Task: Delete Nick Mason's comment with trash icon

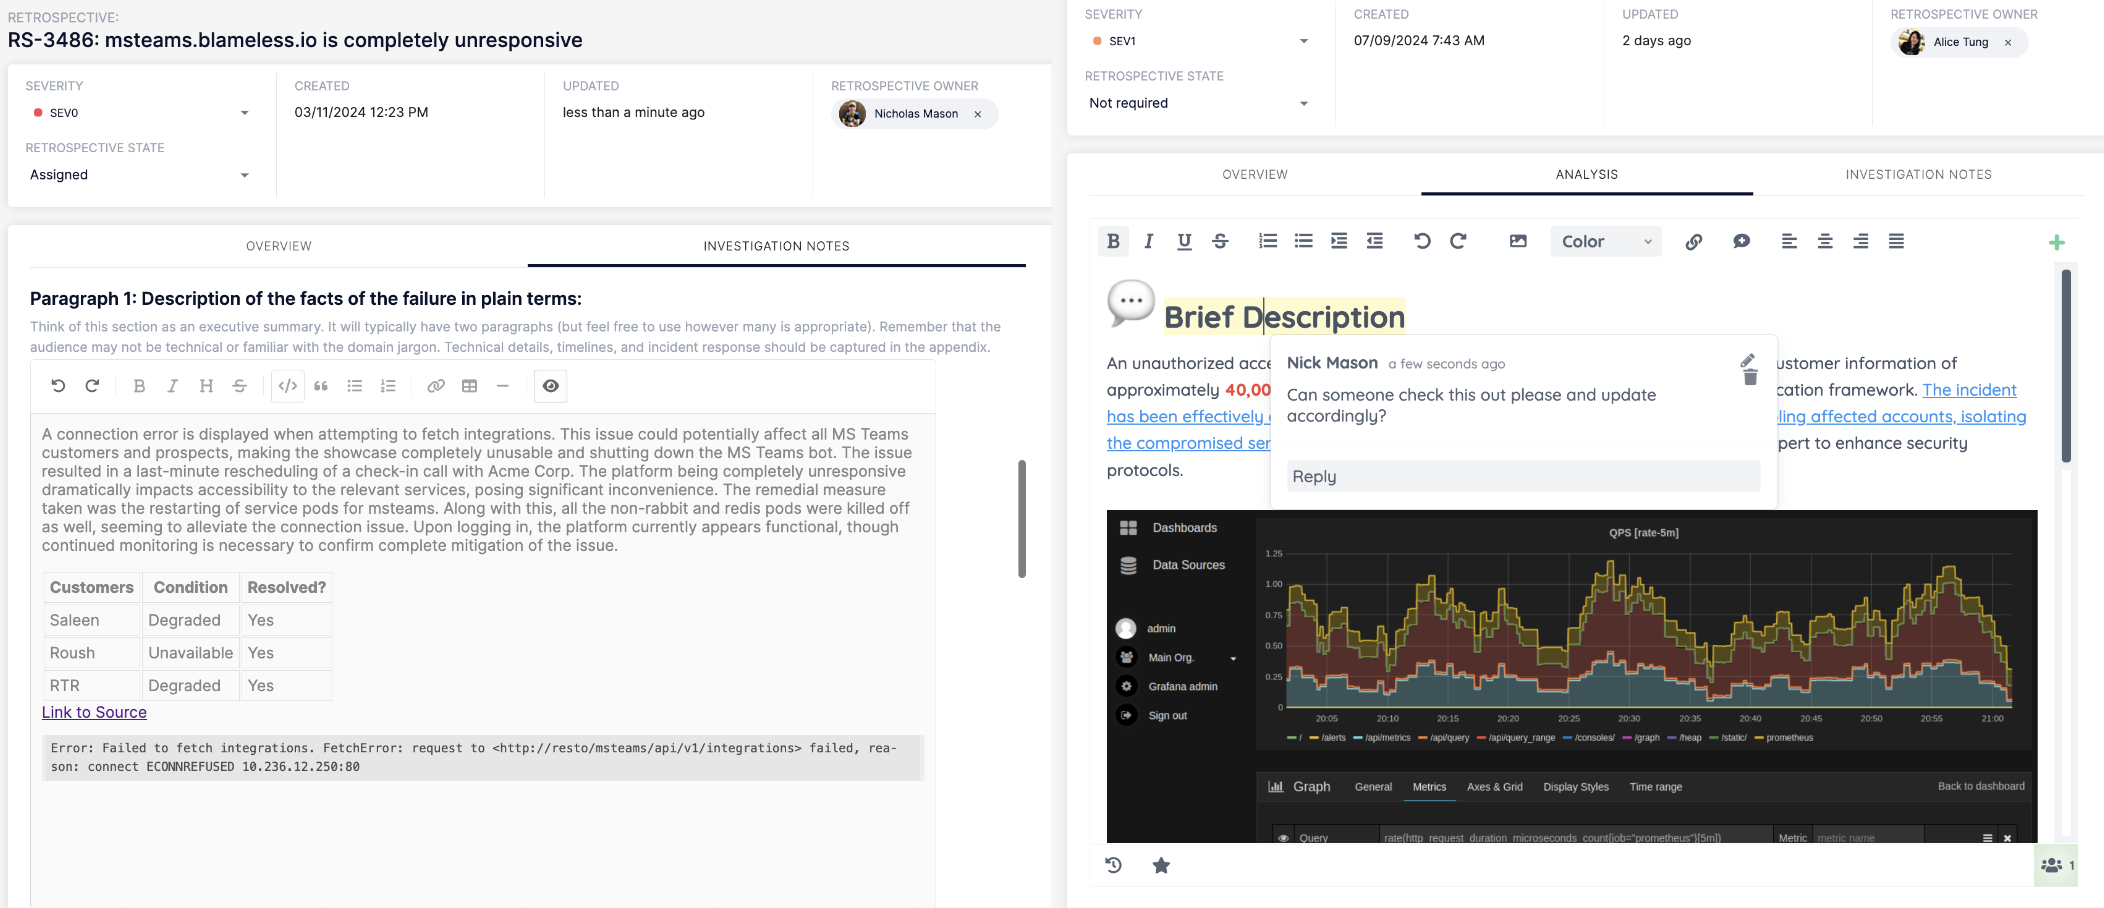Action: coord(1750,378)
